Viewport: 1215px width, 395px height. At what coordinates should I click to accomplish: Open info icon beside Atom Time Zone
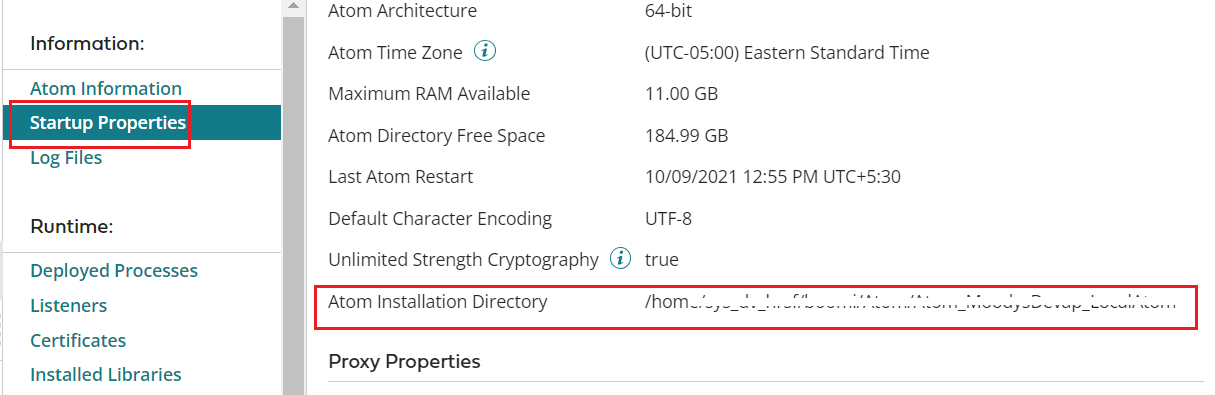485,52
